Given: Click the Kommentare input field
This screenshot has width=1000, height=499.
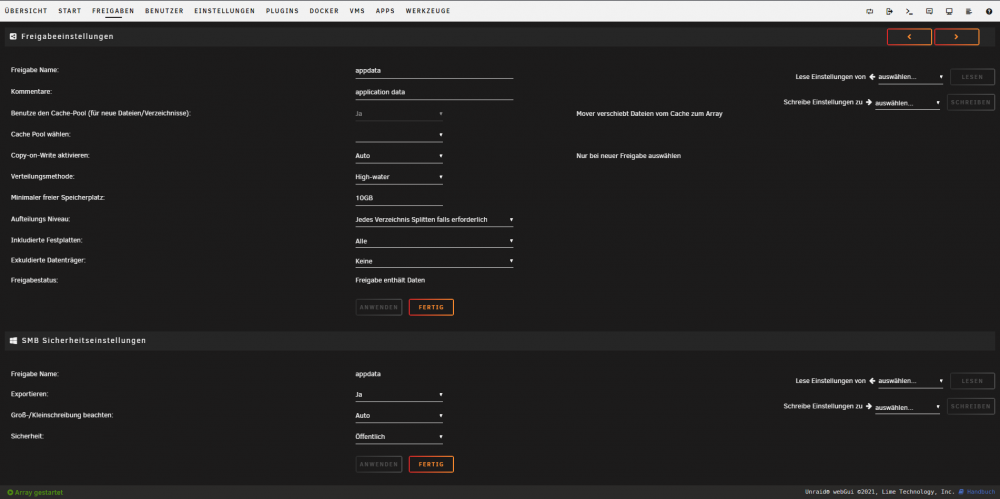Looking at the screenshot, I should click(434, 92).
